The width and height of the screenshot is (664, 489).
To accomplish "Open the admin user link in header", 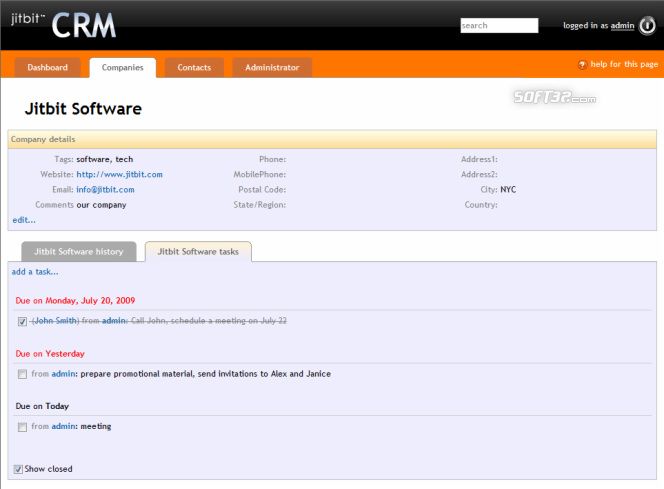I will click(622, 26).
